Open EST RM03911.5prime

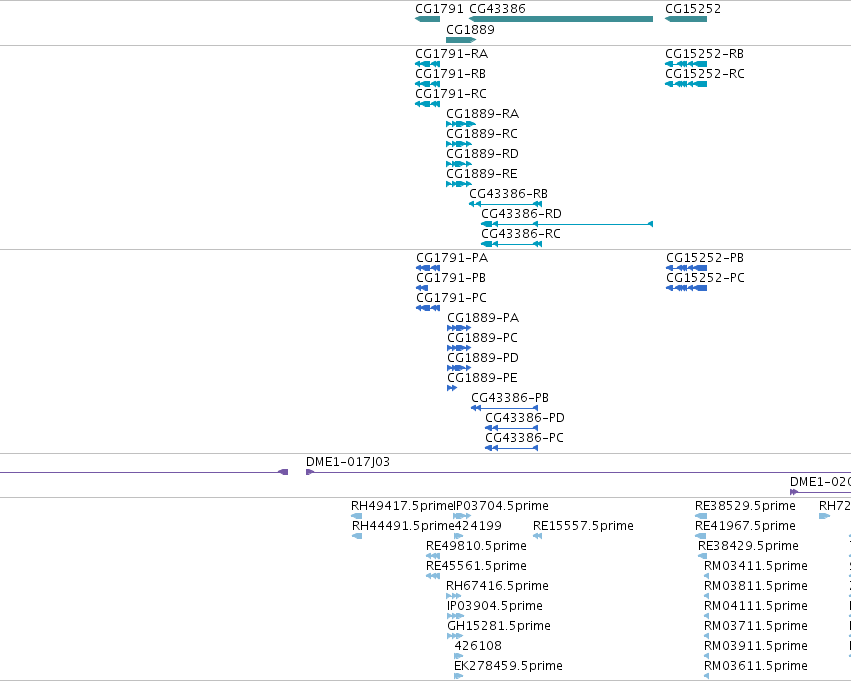756,647
